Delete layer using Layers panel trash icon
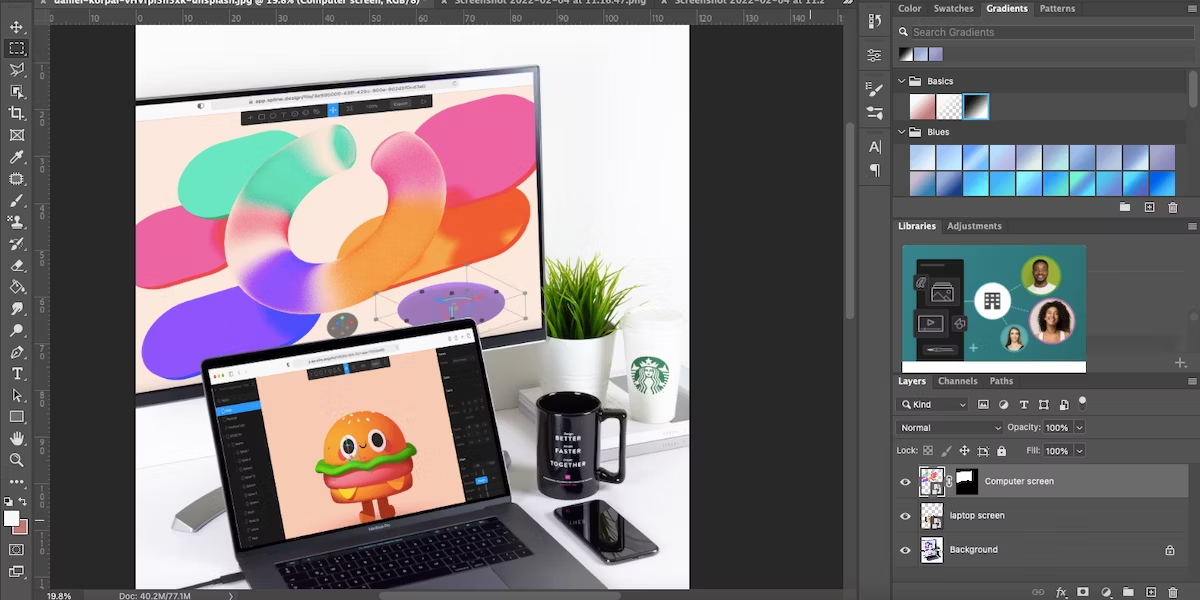Image resolution: width=1200 pixels, height=600 pixels. 1173,592
